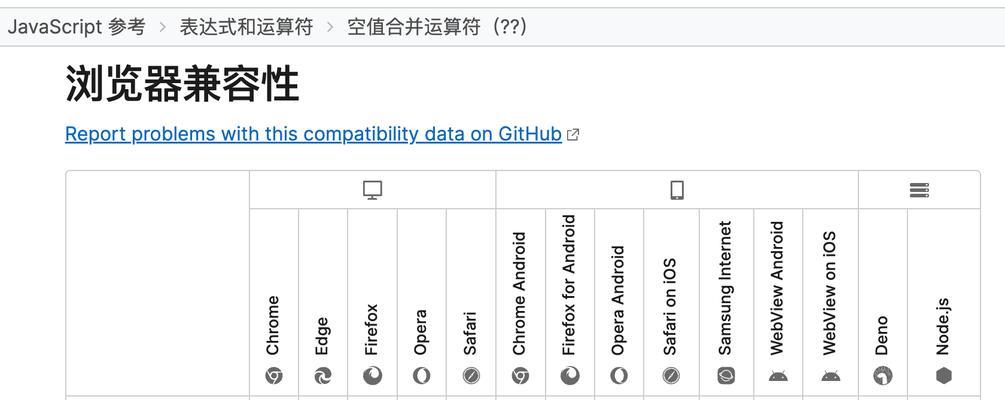Open the 空值合并运算符（??）breadcrumb
The height and width of the screenshot is (400, 1005).
click(x=437, y=27)
